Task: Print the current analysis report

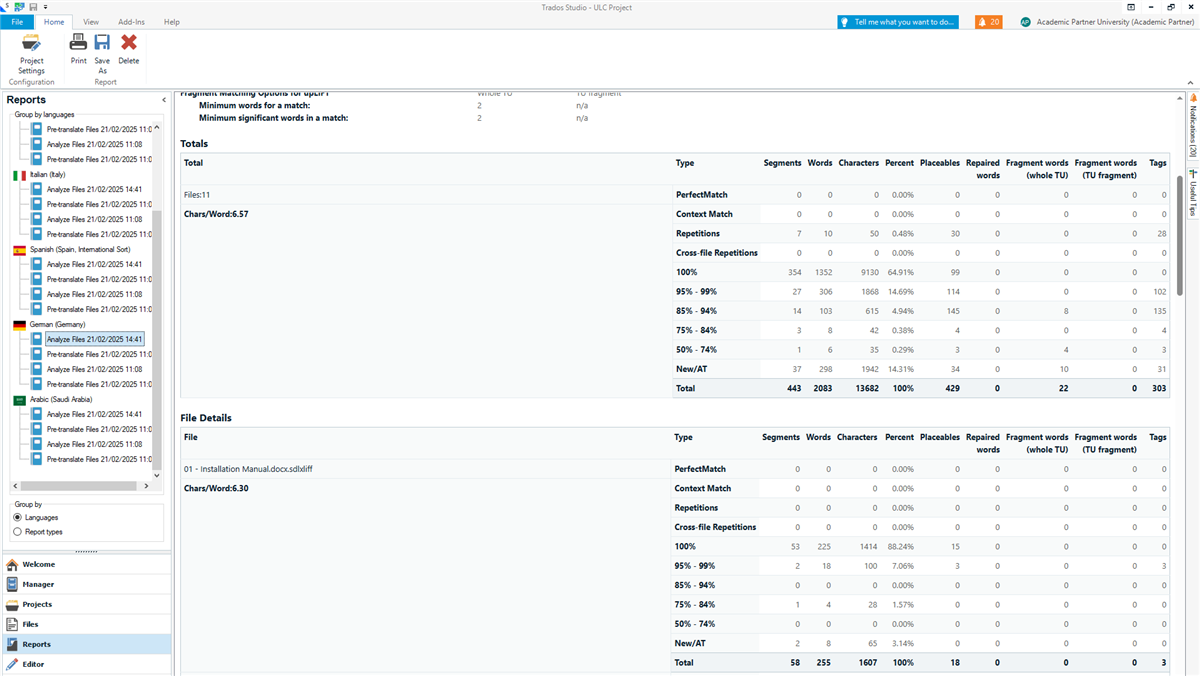Action: 78,48
